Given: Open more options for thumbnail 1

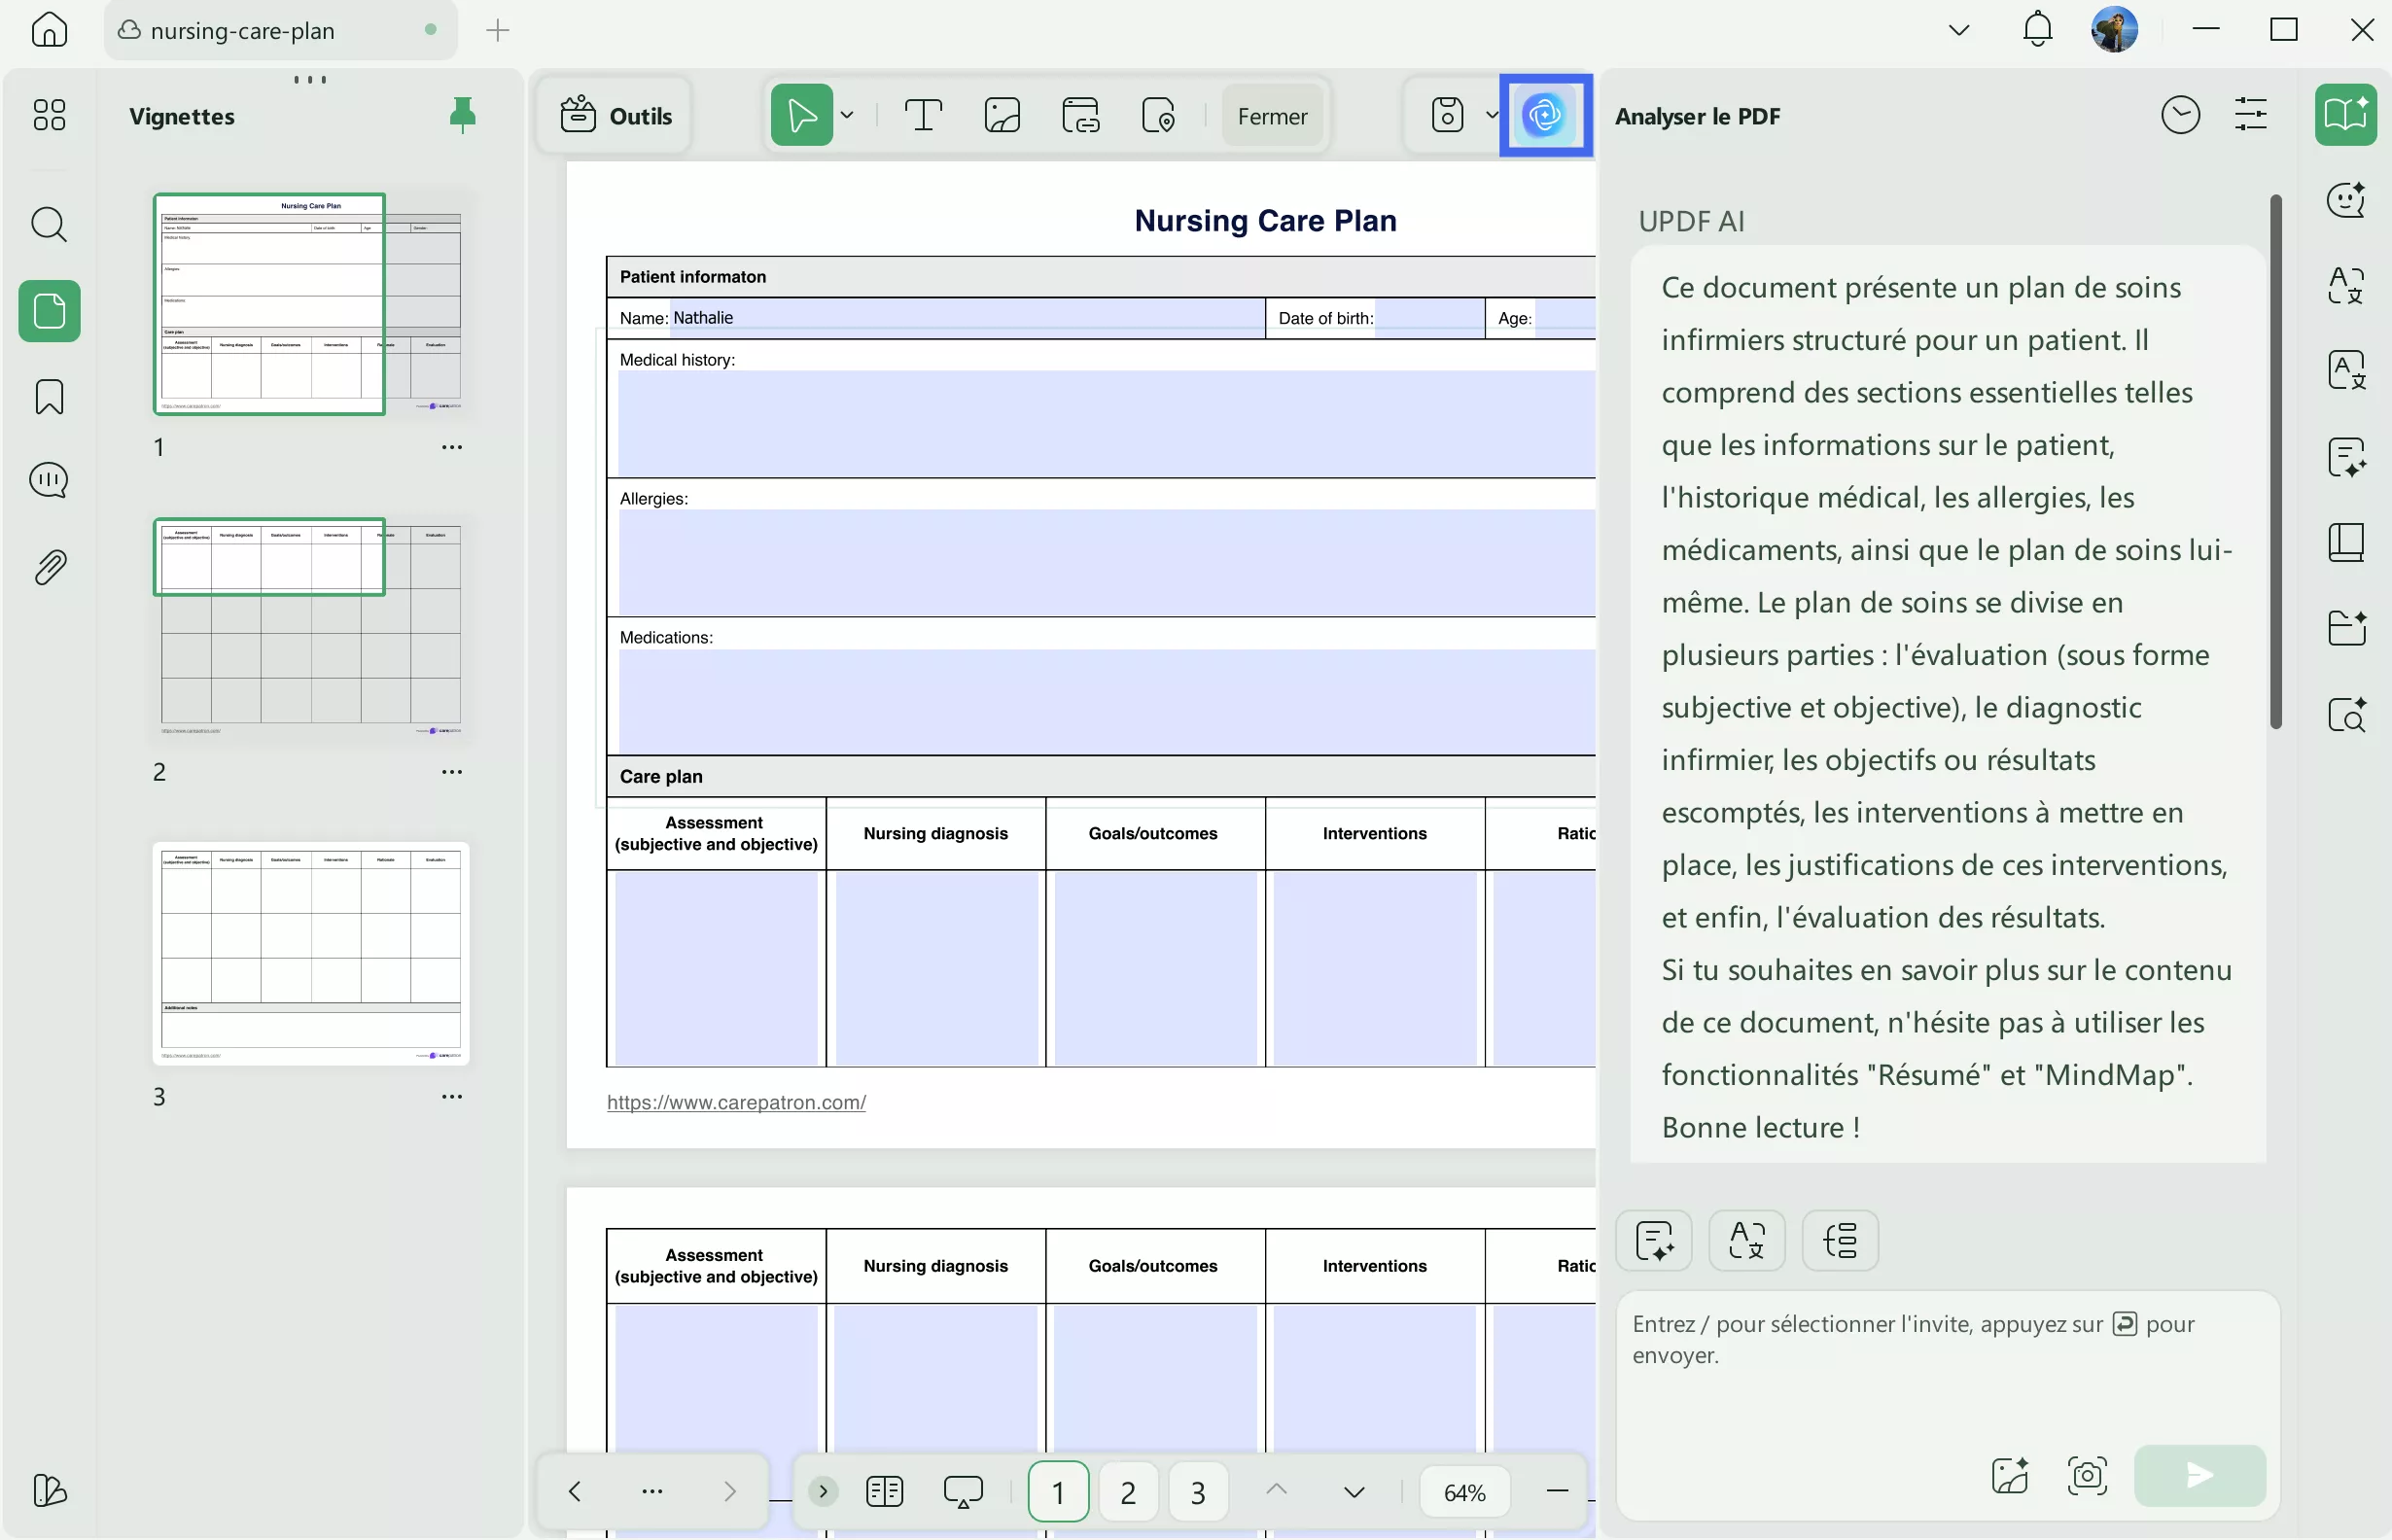Looking at the screenshot, I should 452,447.
